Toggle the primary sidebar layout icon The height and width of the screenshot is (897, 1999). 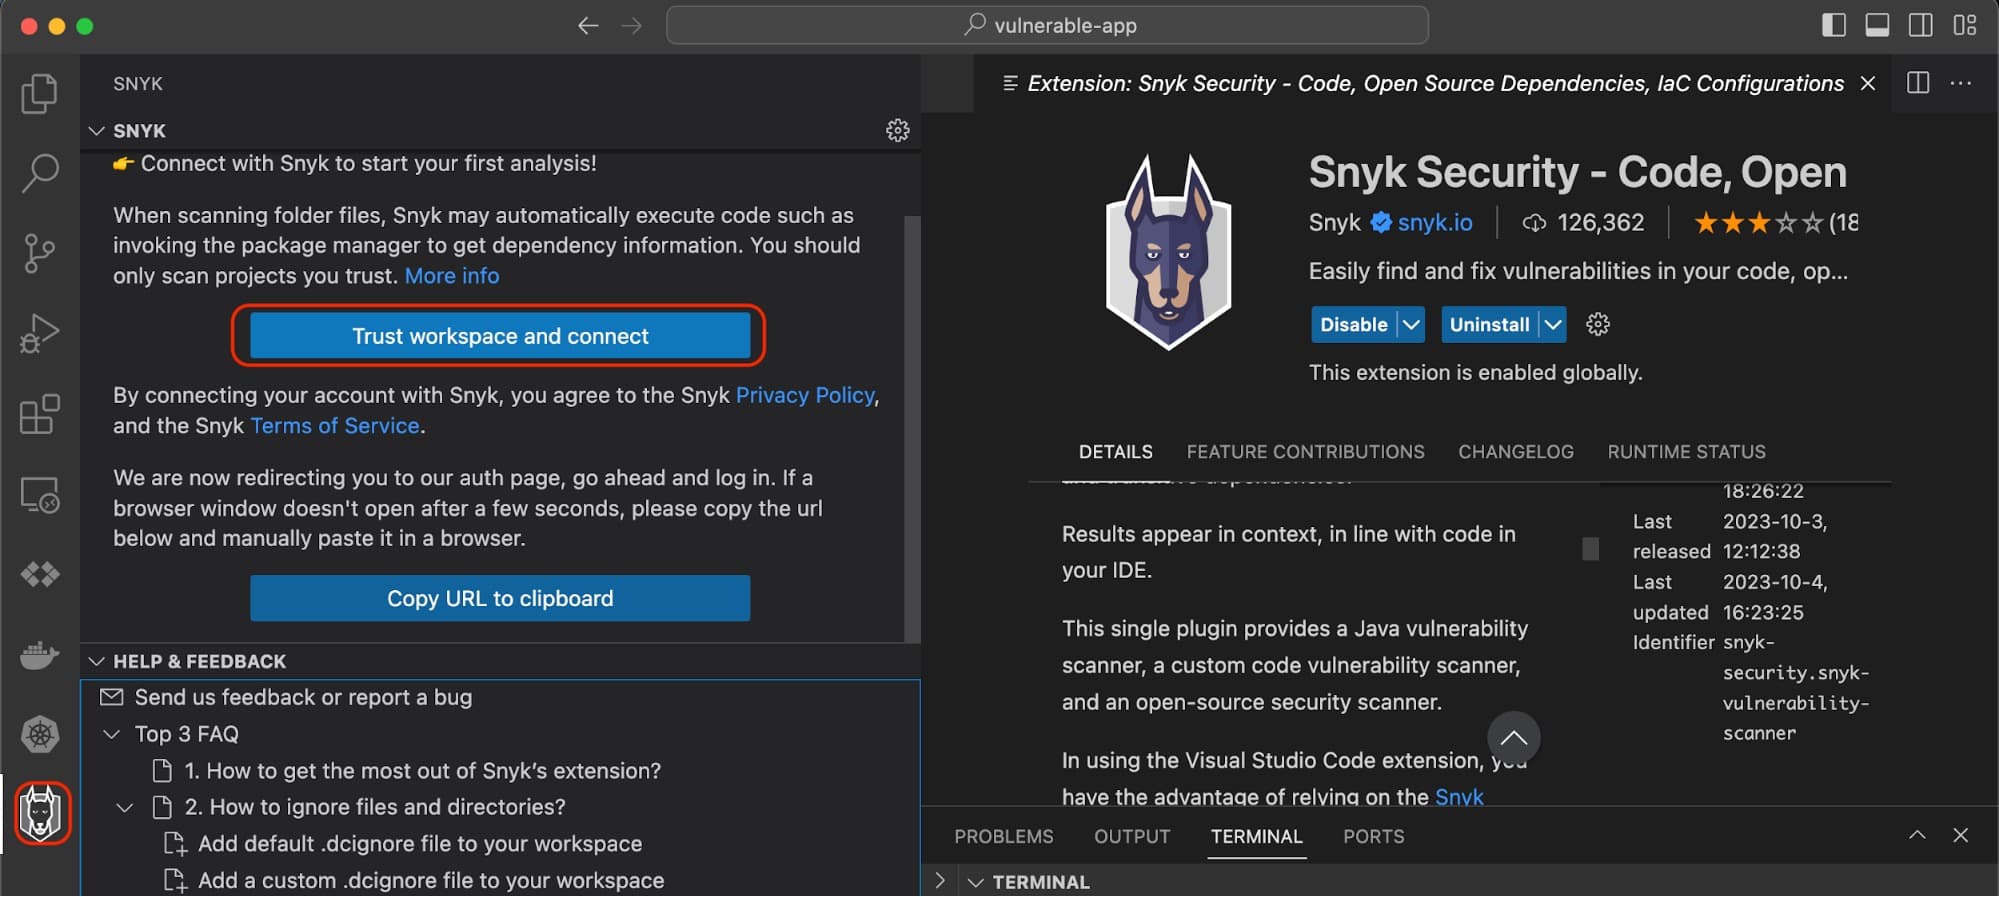pyautogui.click(x=1834, y=25)
